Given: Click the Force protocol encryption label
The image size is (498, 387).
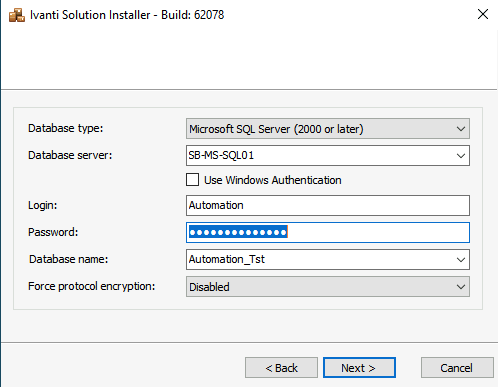Looking at the screenshot, I should click(92, 286).
